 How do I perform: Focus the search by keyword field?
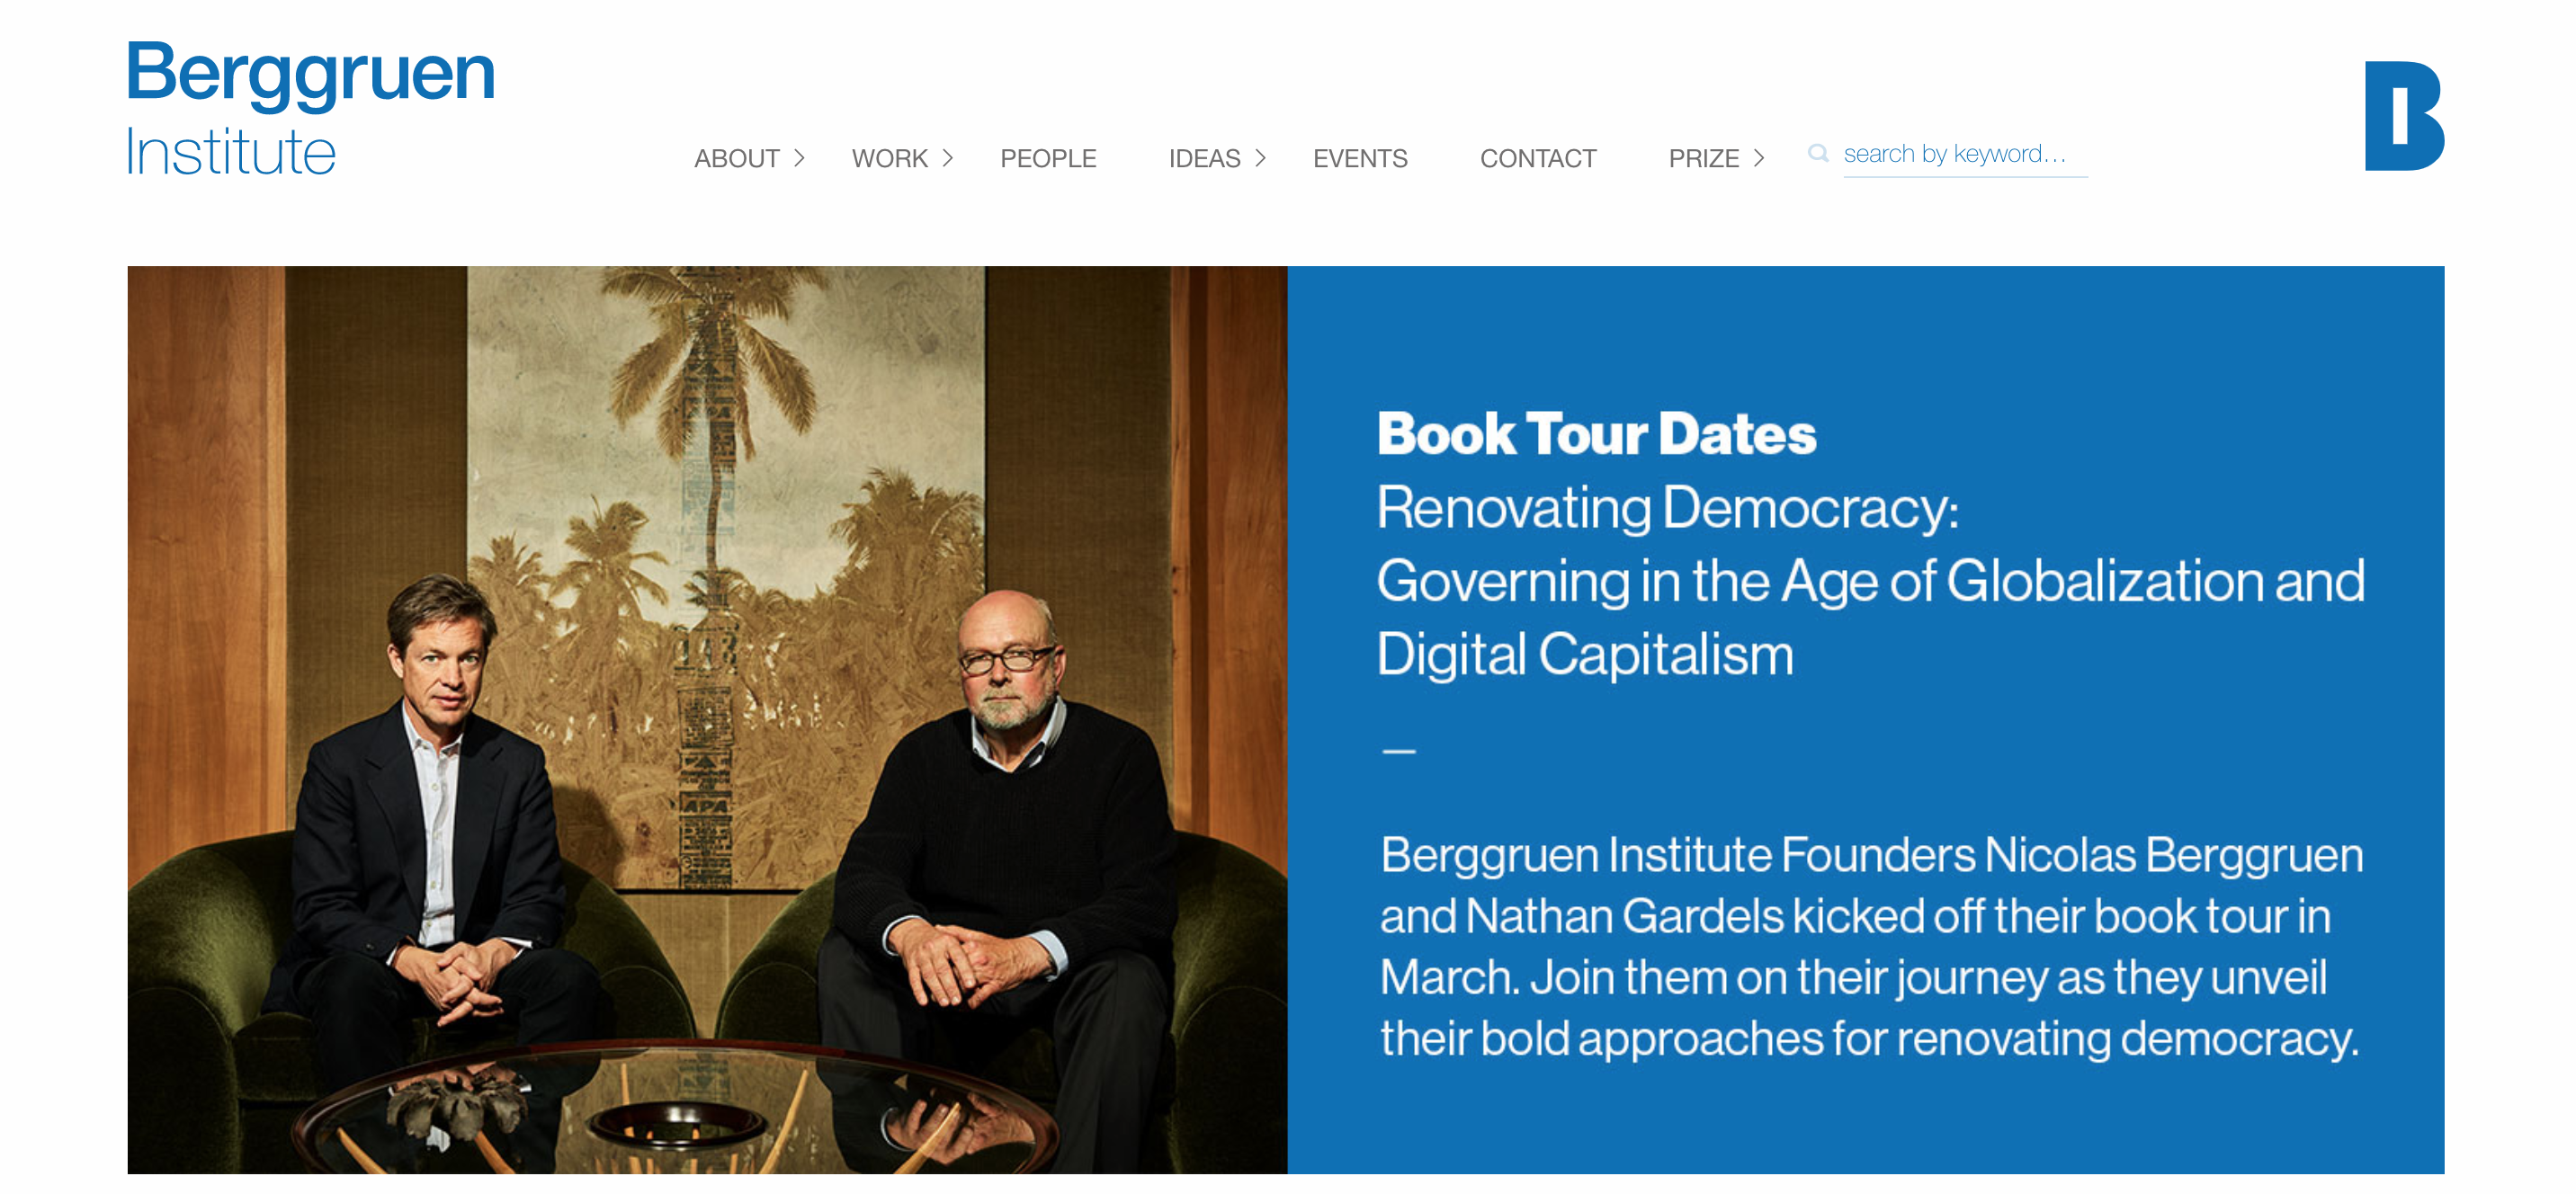1964,154
